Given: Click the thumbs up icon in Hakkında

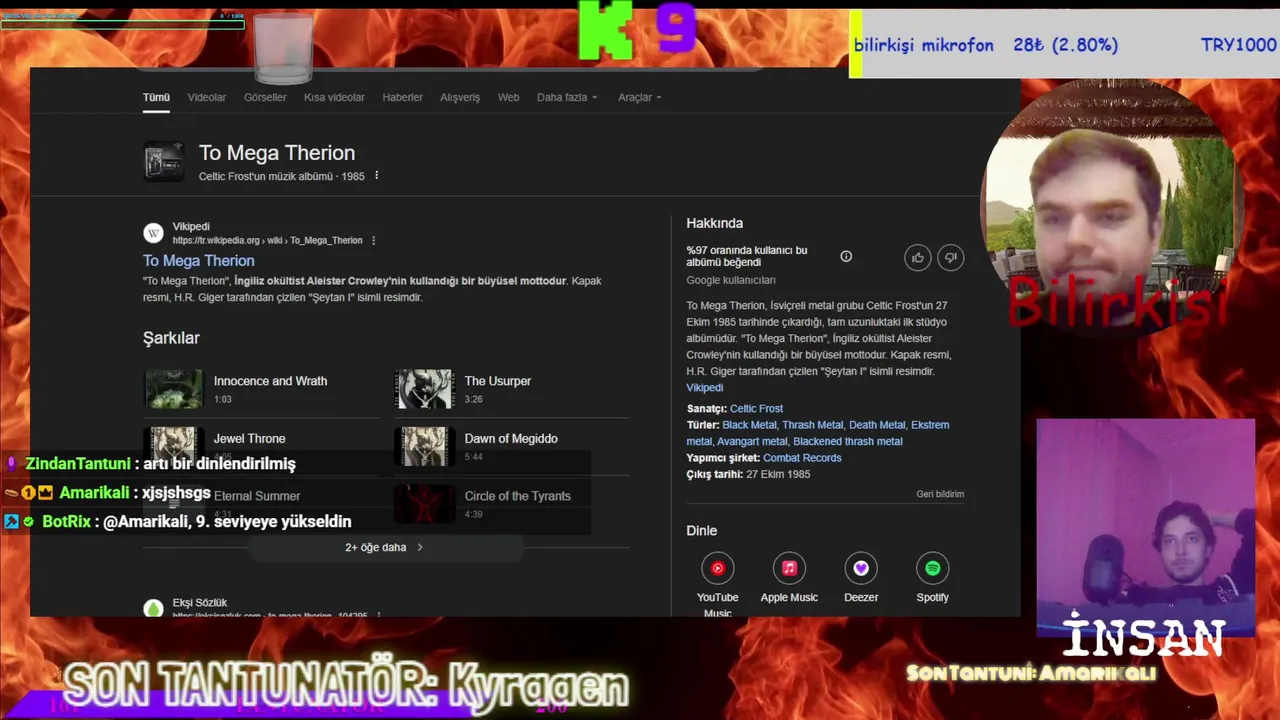Looking at the screenshot, I should (x=918, y=258).
